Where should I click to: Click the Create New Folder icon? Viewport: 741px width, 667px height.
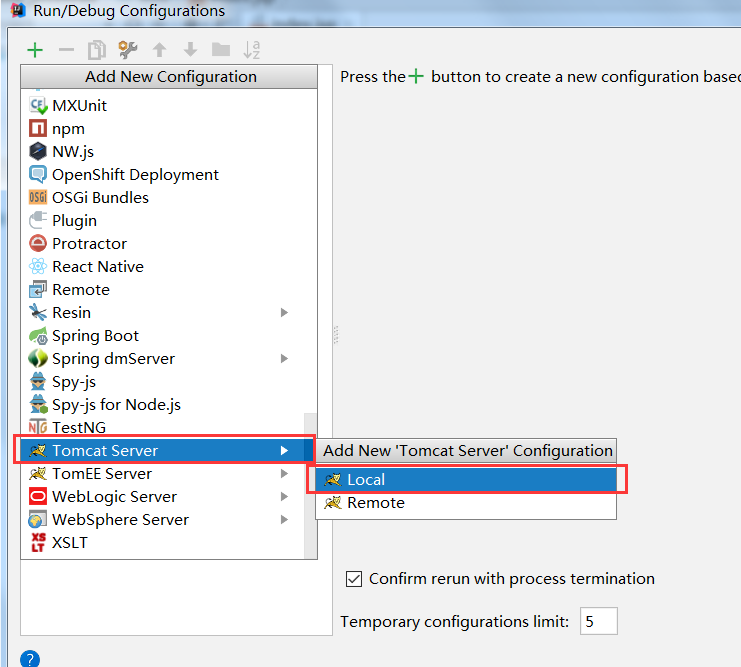221,50
